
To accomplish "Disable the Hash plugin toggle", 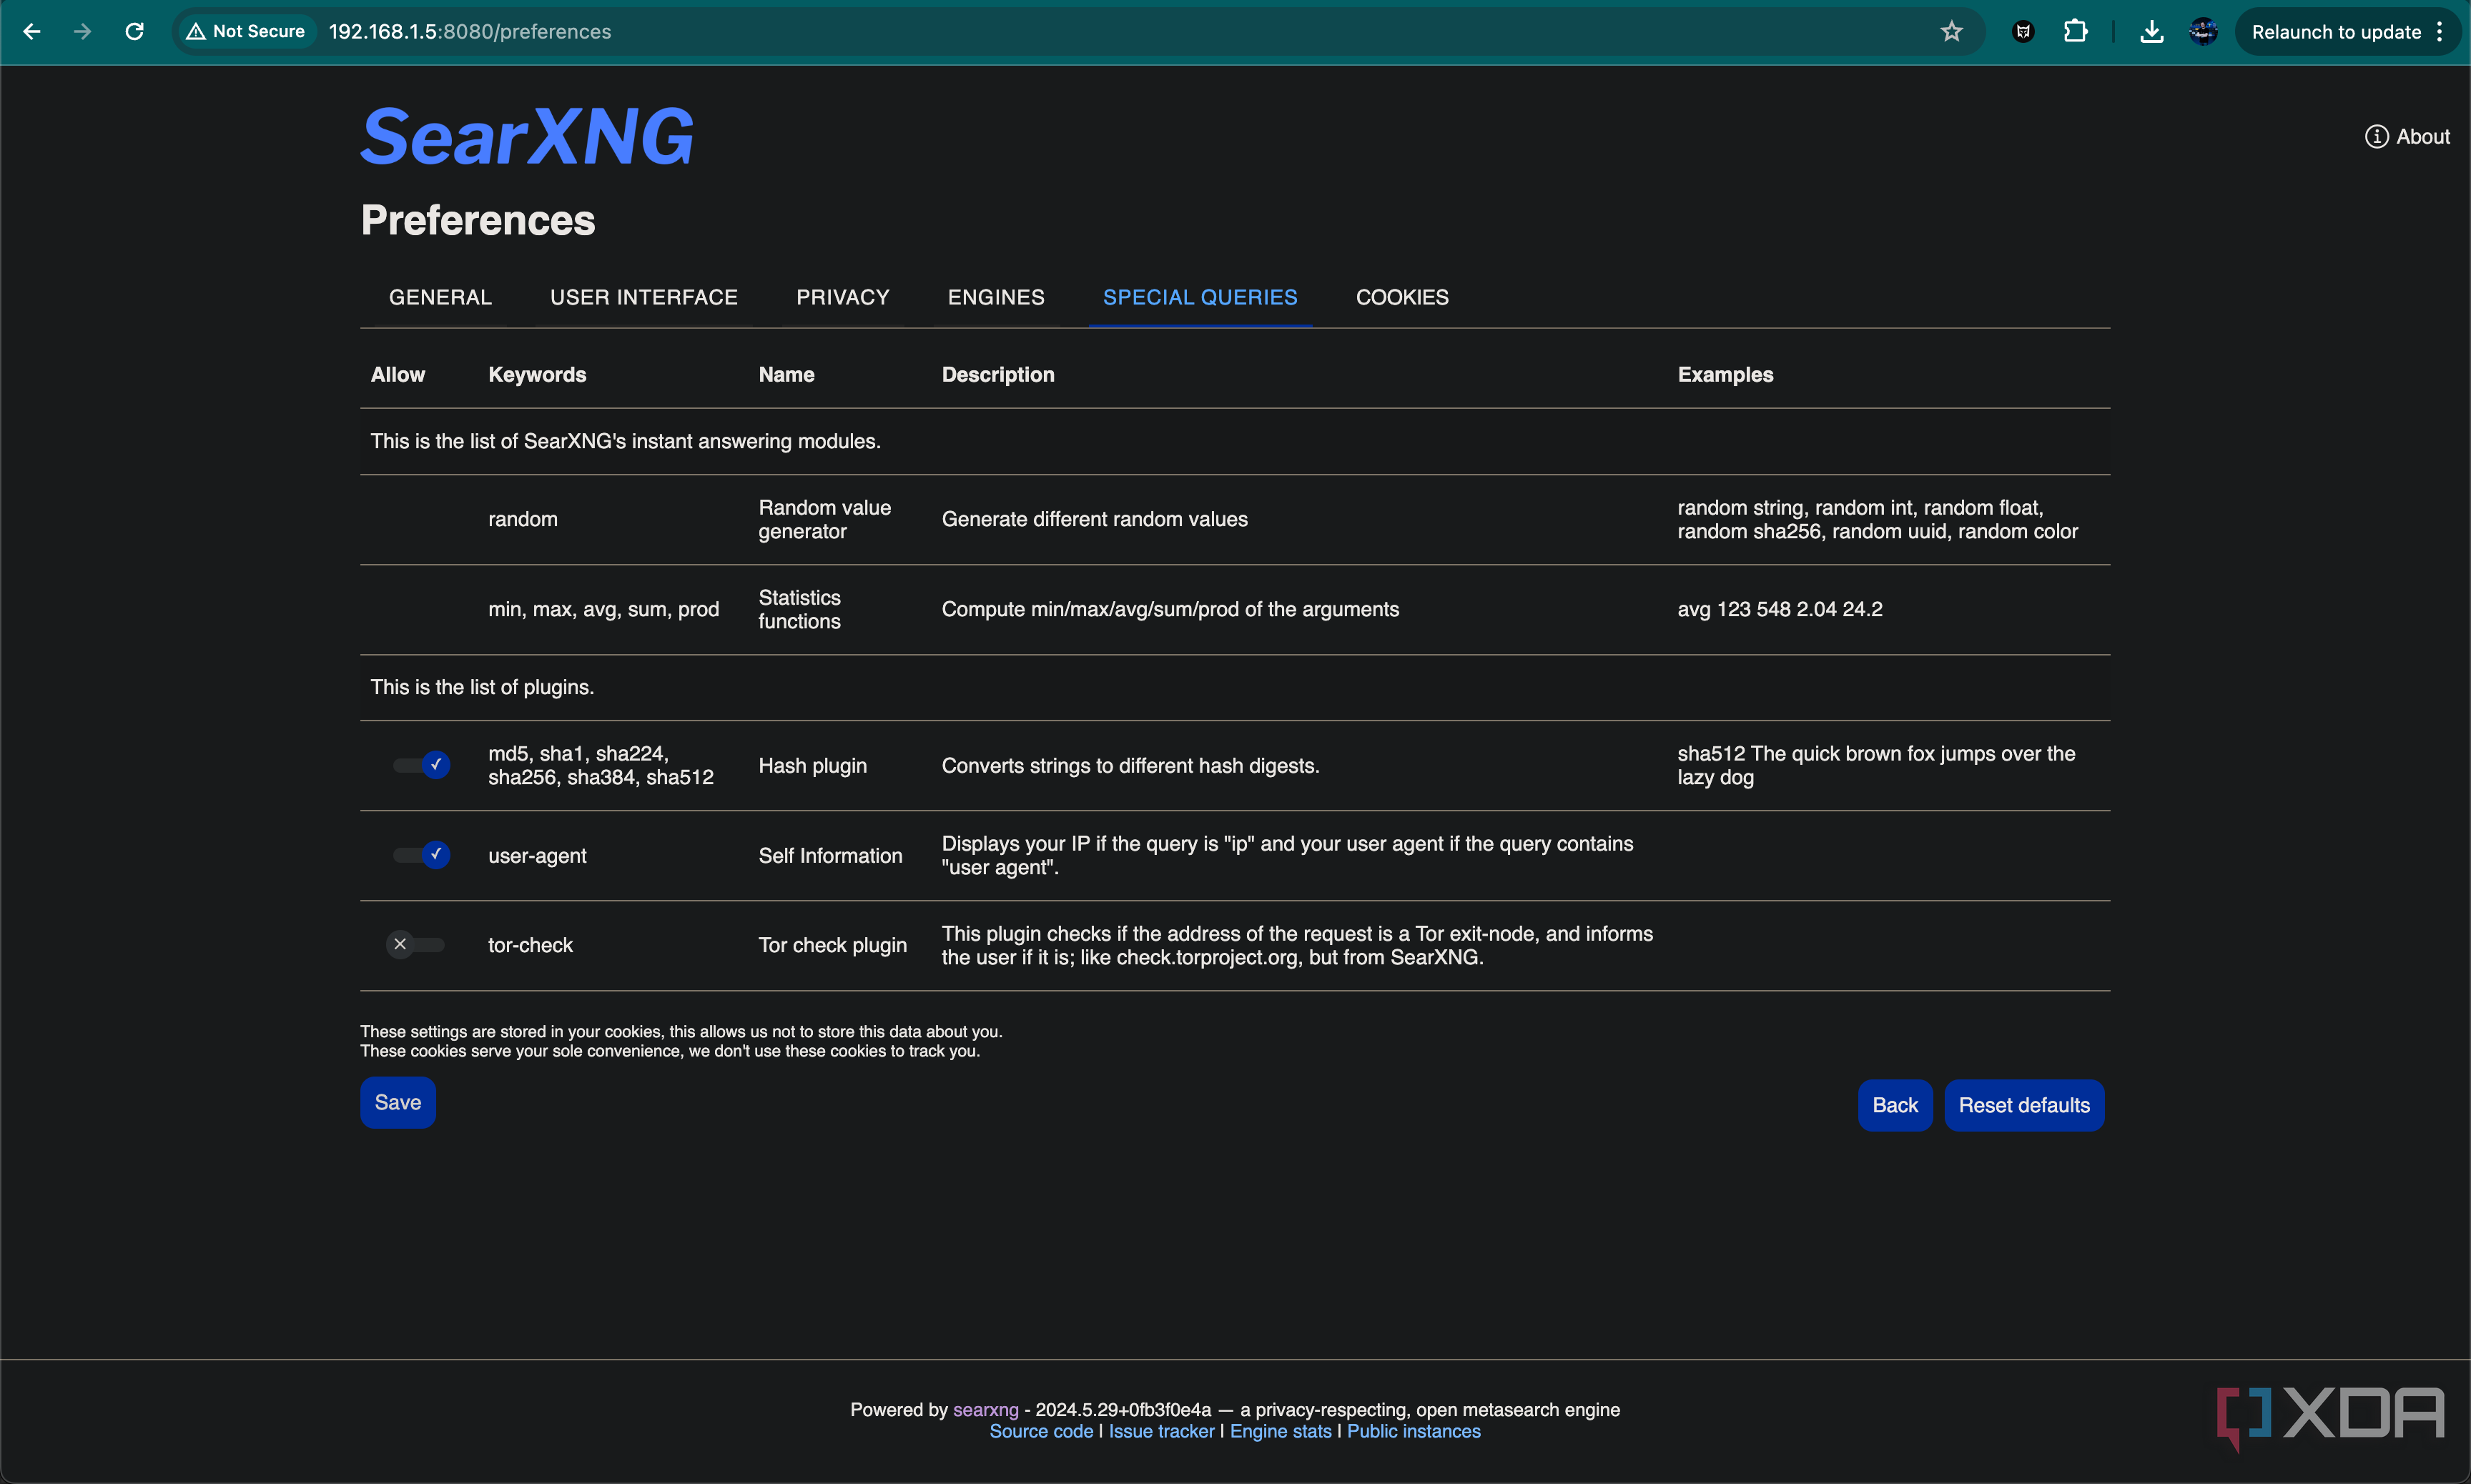I will click(421, 765).
